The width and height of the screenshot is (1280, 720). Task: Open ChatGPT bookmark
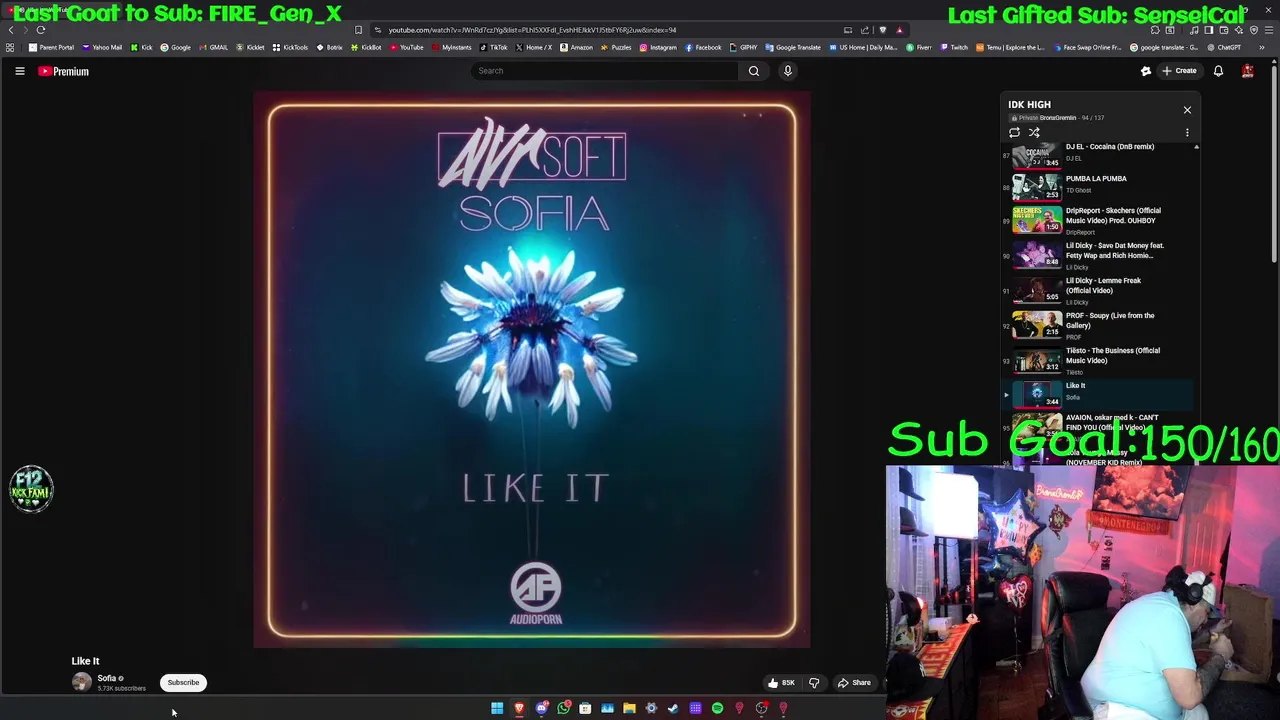[1224, 47]
